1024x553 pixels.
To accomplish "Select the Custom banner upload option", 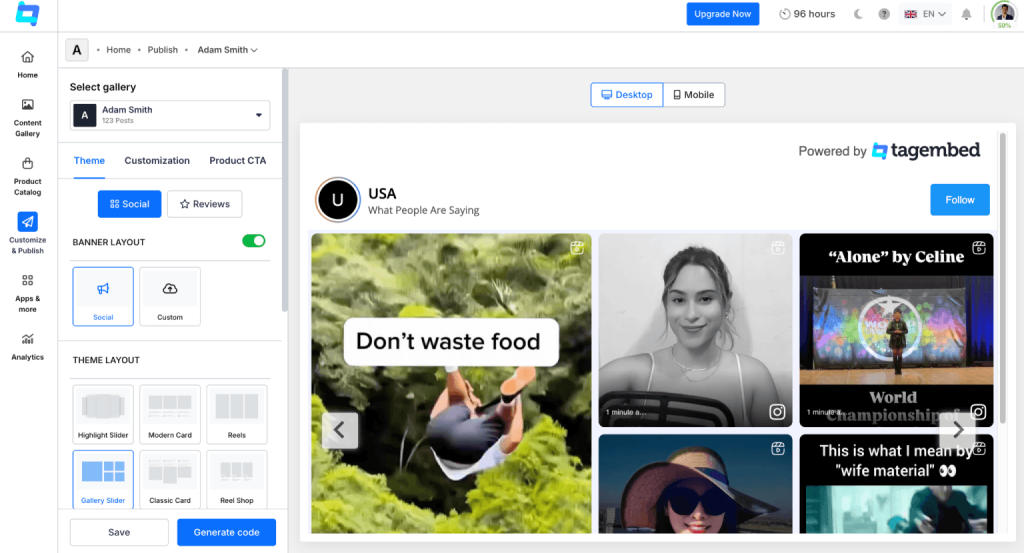I will click(170, 296).
